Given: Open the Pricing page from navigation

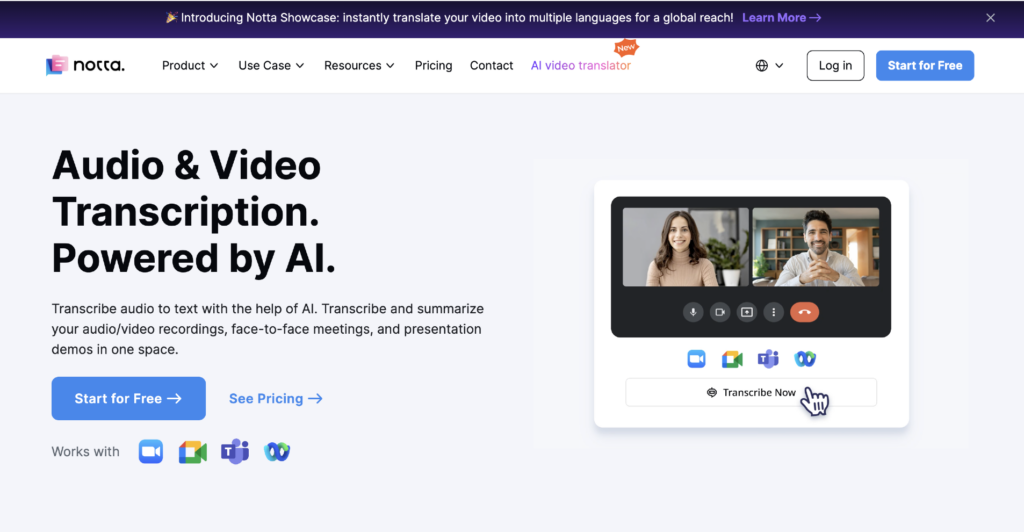Looking at the screenshot, I should click(x=434, y=65).
